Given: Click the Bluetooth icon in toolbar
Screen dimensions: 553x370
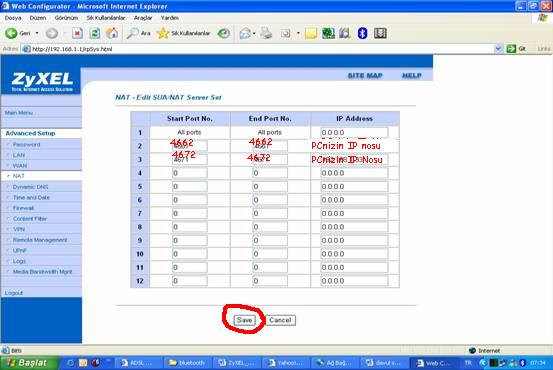Looking at the screenshot, I should pyautogui.click(x=362, y=34).
